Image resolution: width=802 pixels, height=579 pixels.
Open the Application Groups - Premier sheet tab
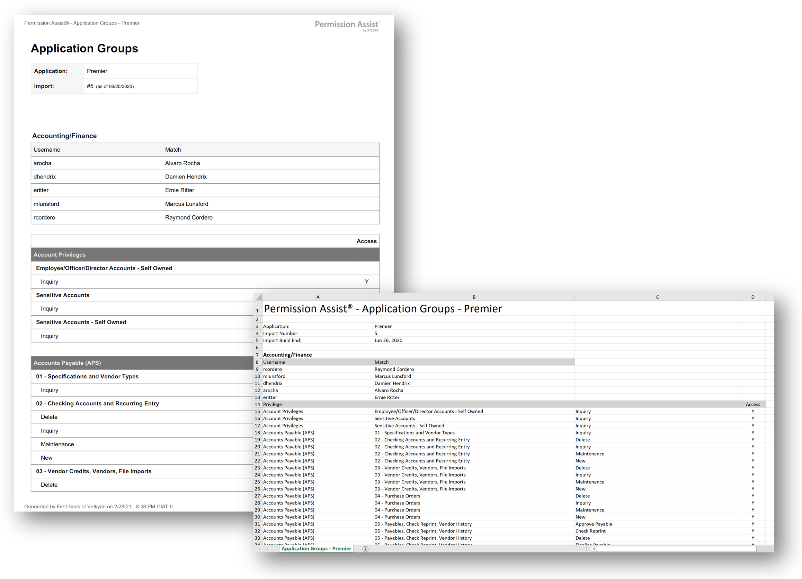[315, 549]
